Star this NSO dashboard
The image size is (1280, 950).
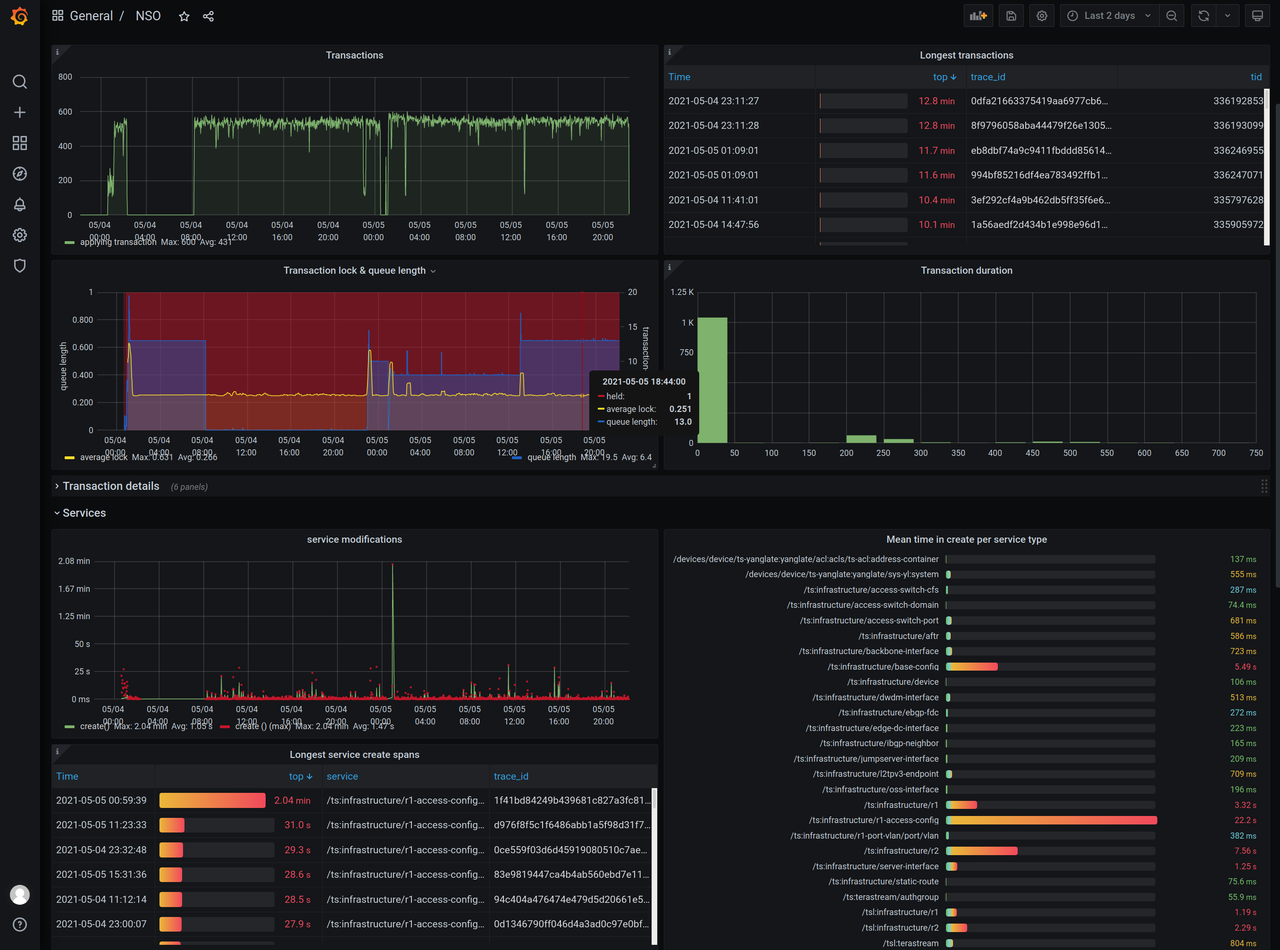click(184, 16)
